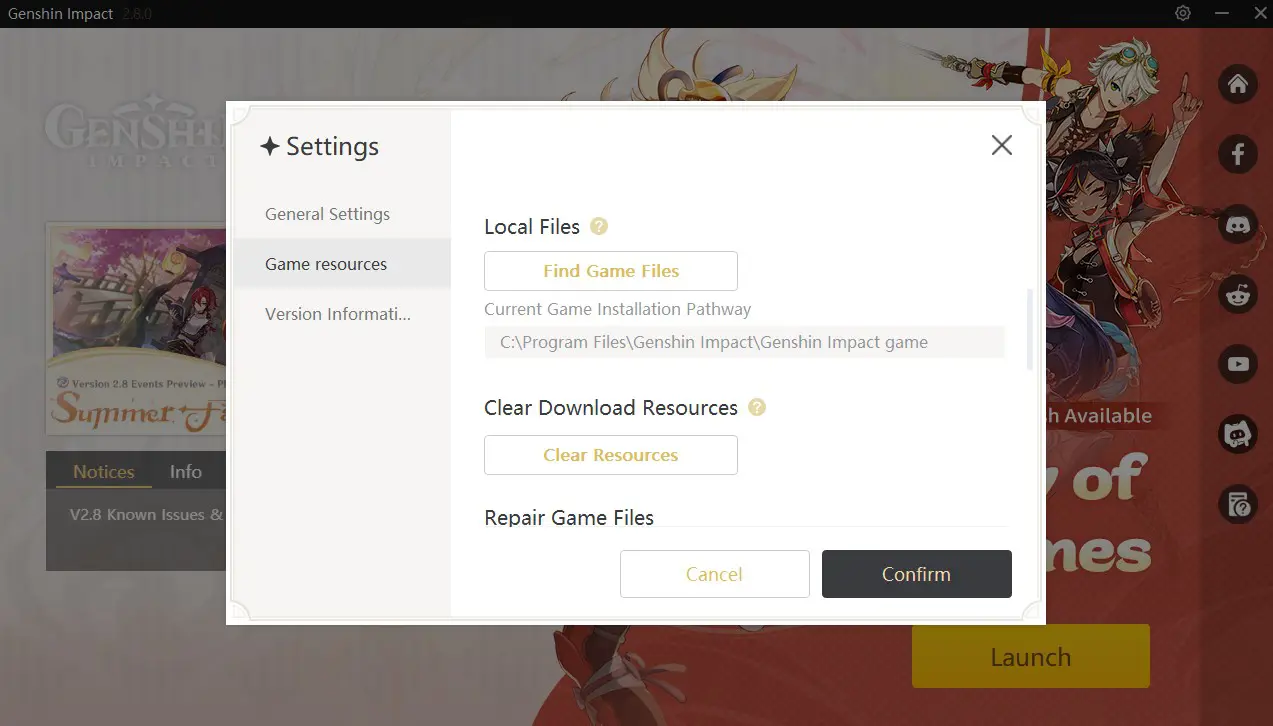Open the help and feedback document icon
1273x726 pixels.
tap(1238, 504)
